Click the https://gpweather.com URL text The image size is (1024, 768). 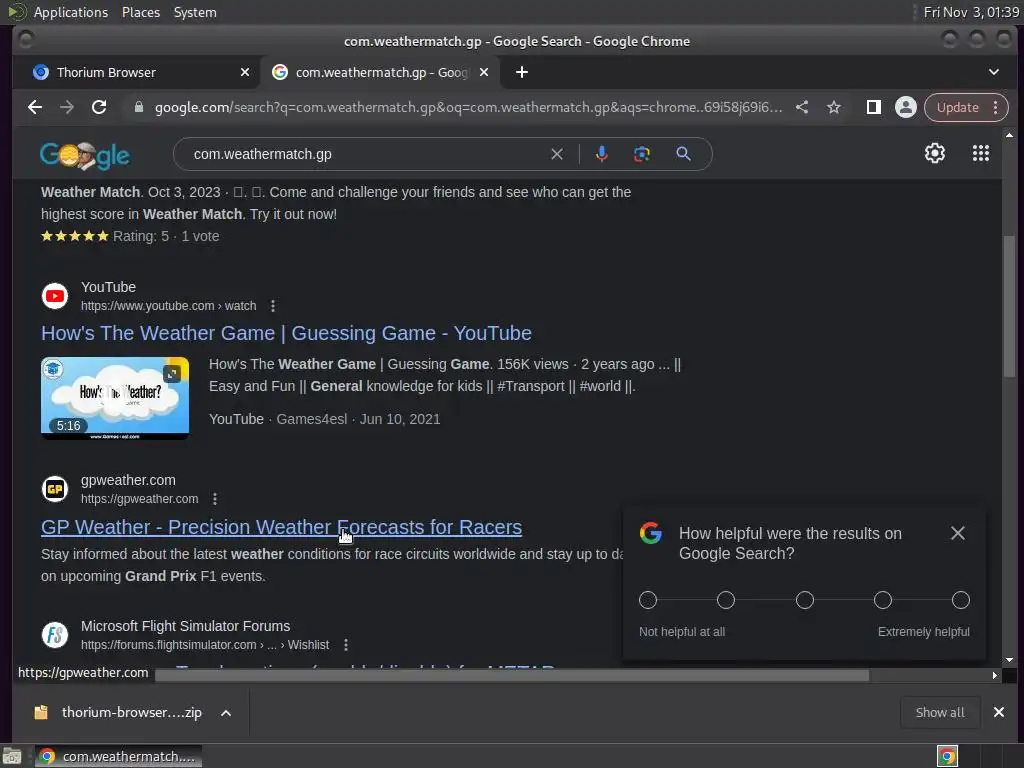point(139,499)
